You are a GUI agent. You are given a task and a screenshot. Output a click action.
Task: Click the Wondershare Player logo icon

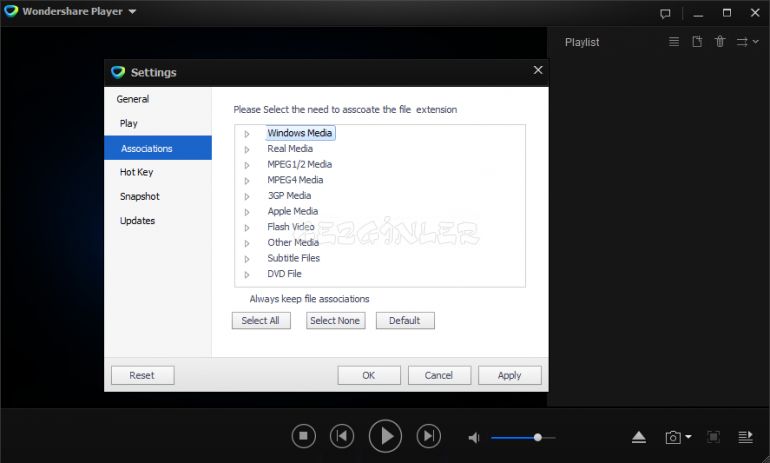pos(11,11)
